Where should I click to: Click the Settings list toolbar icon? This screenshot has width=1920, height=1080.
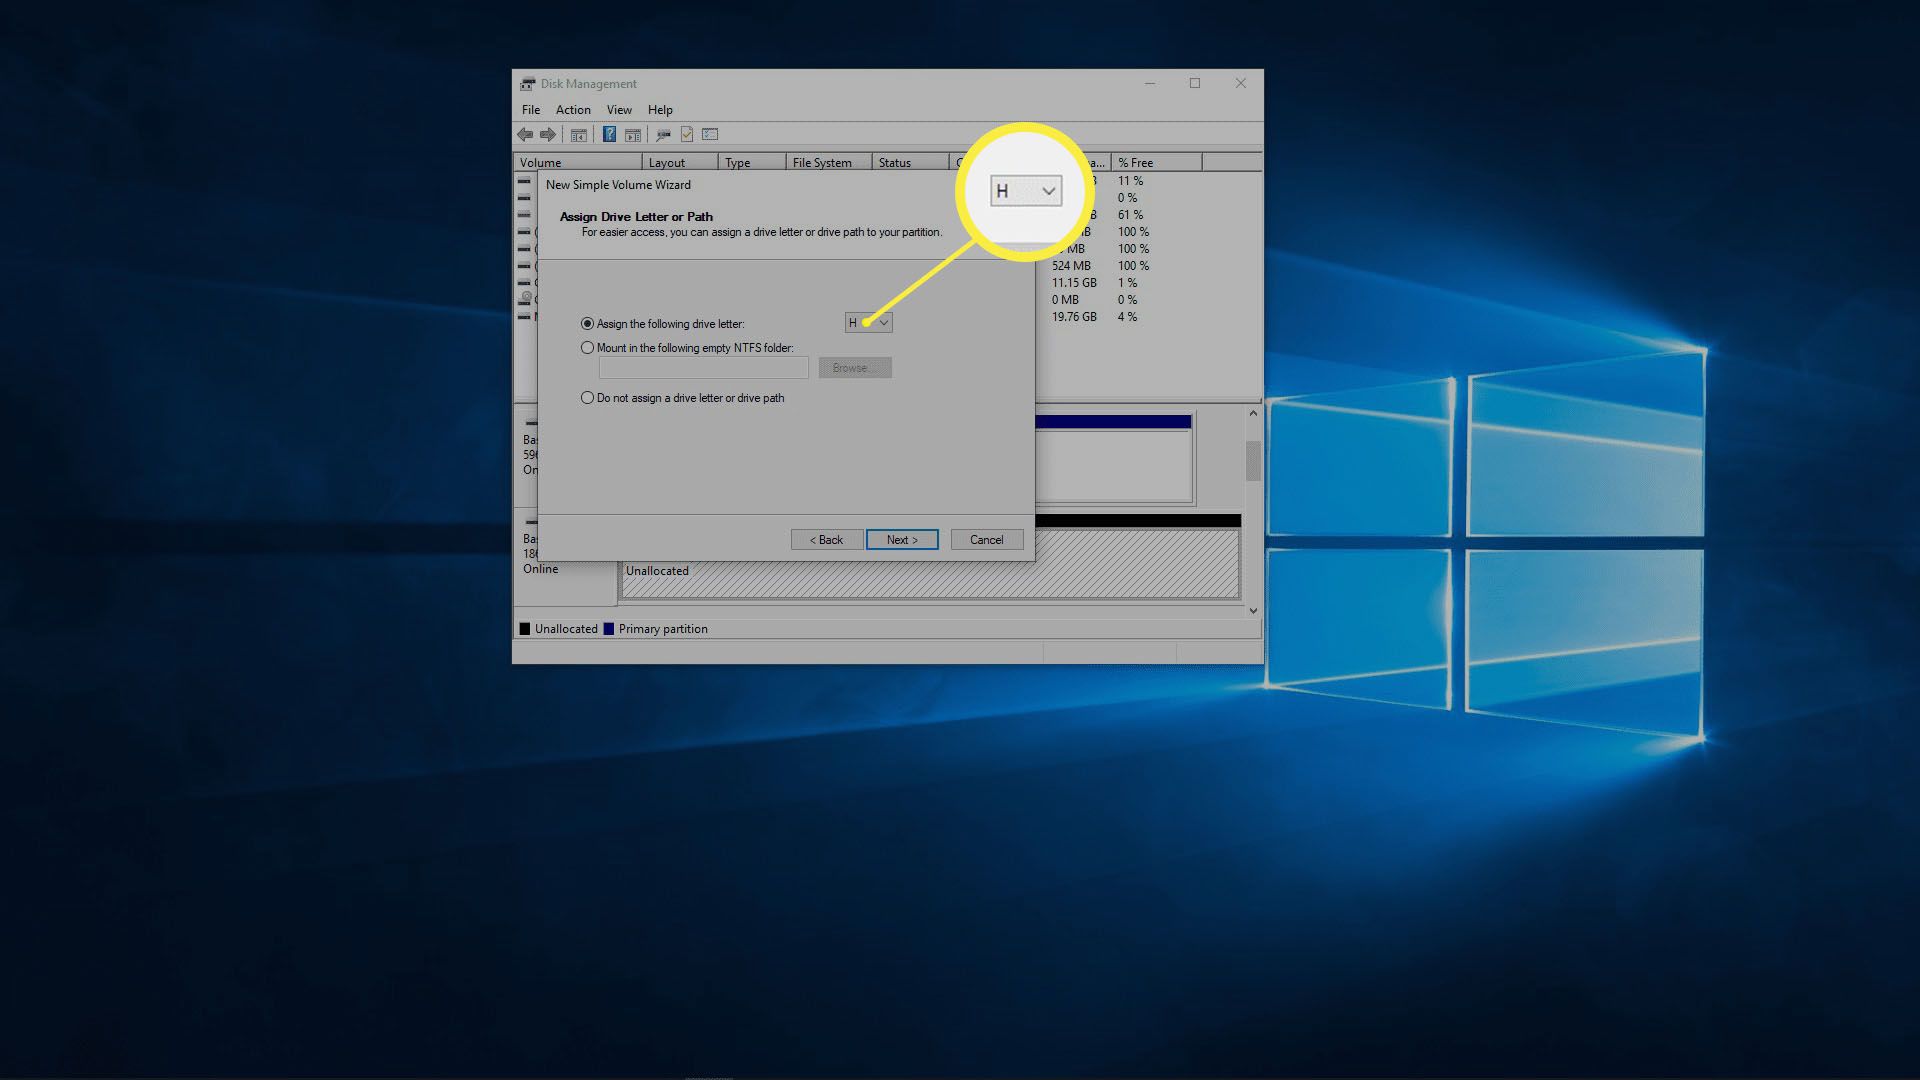(710, 134)
